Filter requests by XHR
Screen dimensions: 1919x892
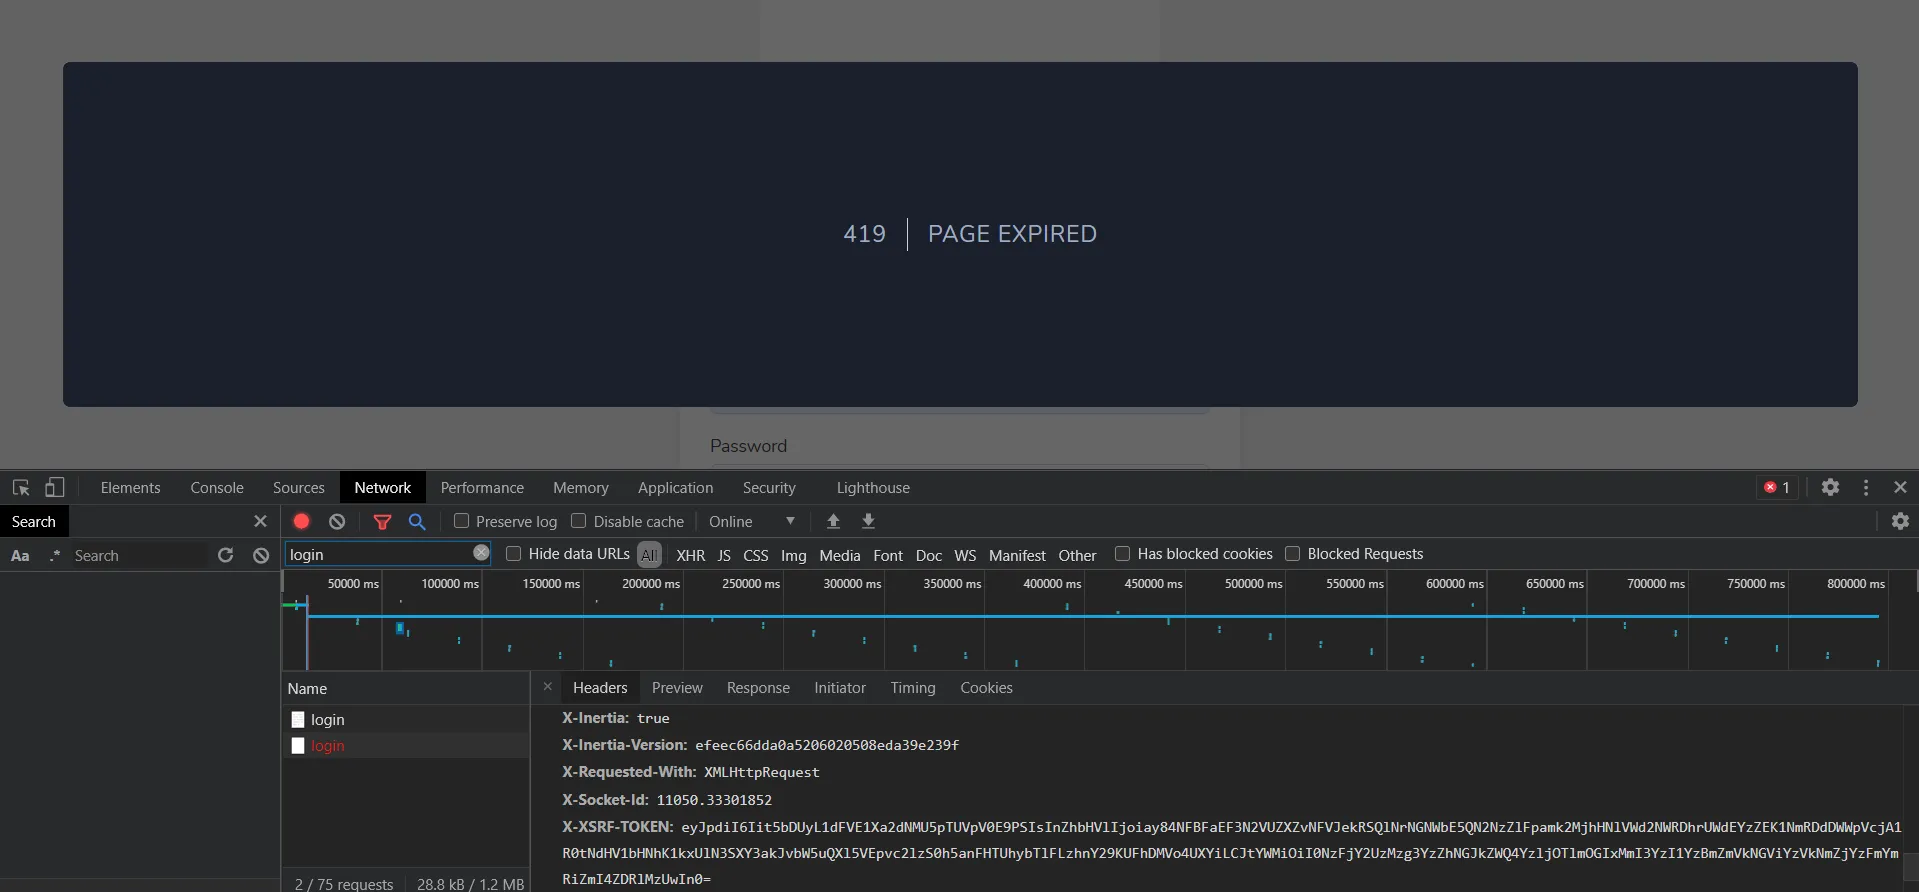click(x=691, y=555)
